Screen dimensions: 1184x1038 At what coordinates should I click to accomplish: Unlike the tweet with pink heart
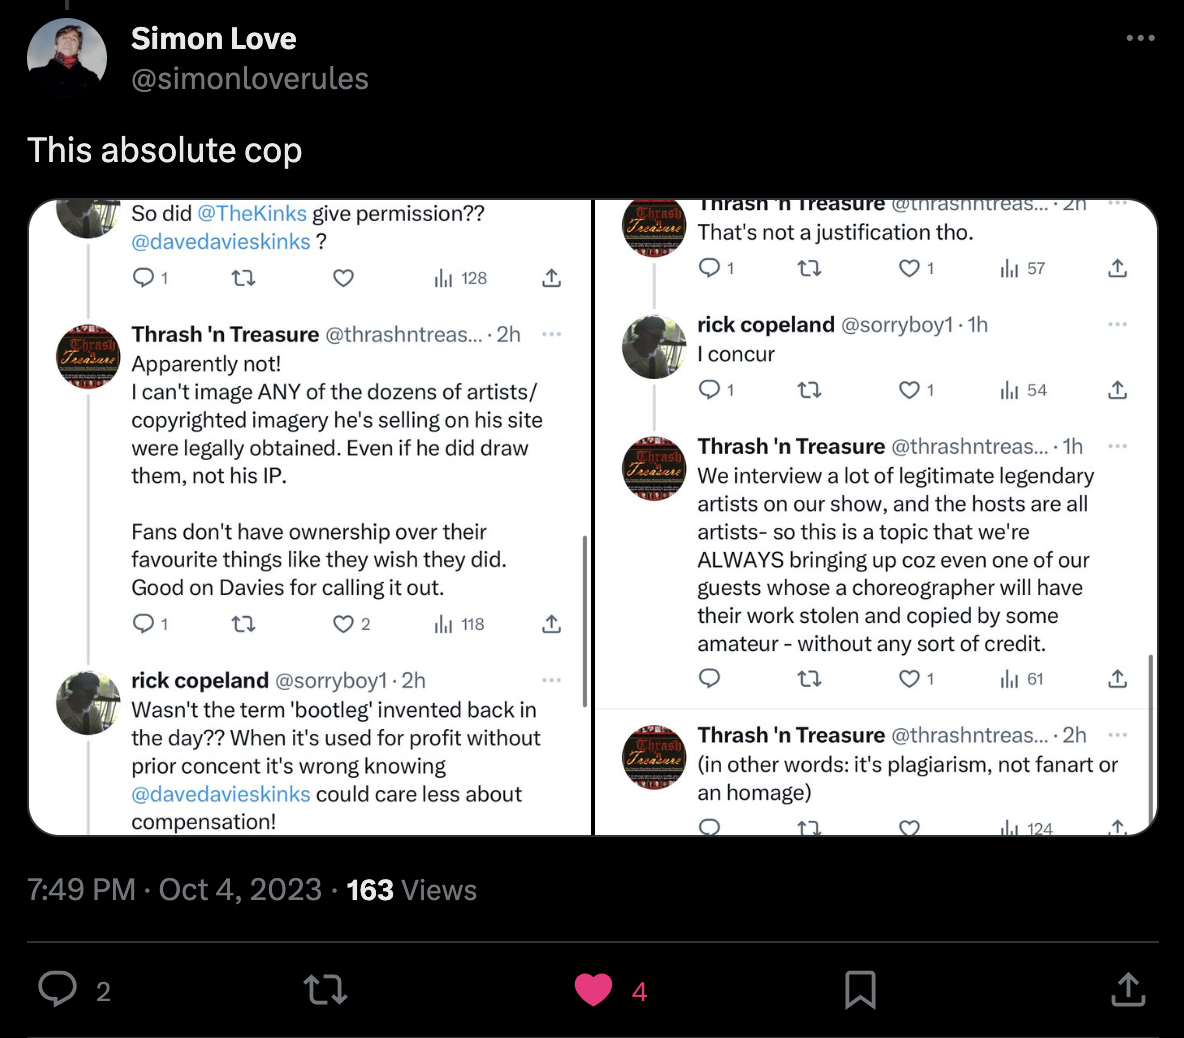tap(593, 990)
